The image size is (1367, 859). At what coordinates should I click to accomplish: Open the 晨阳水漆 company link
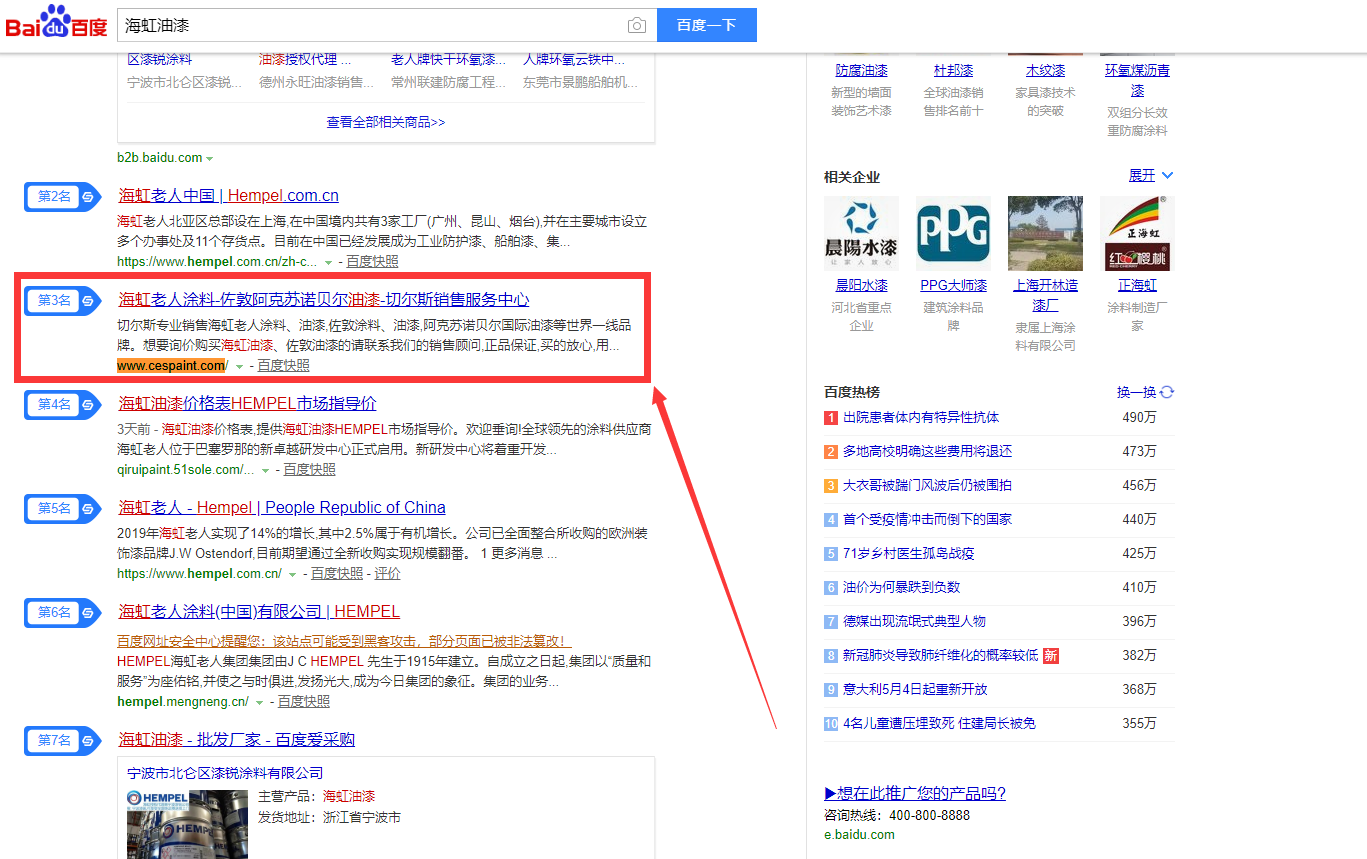[861, 286]
